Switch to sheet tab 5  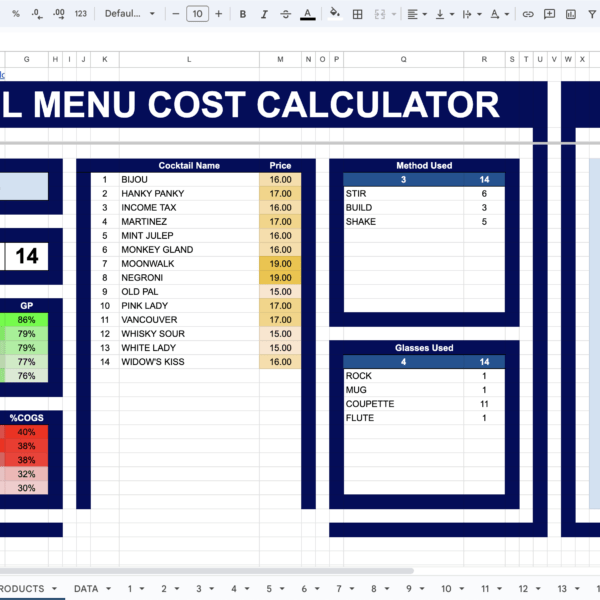pos(269,589)
